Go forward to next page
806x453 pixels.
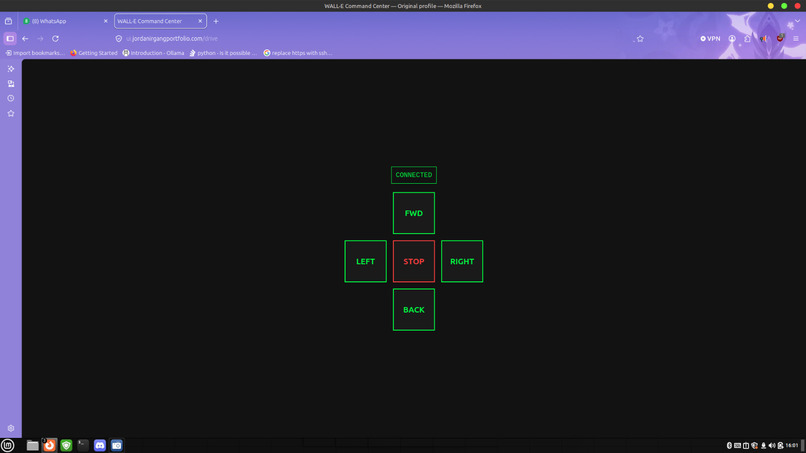click(40, 39)
